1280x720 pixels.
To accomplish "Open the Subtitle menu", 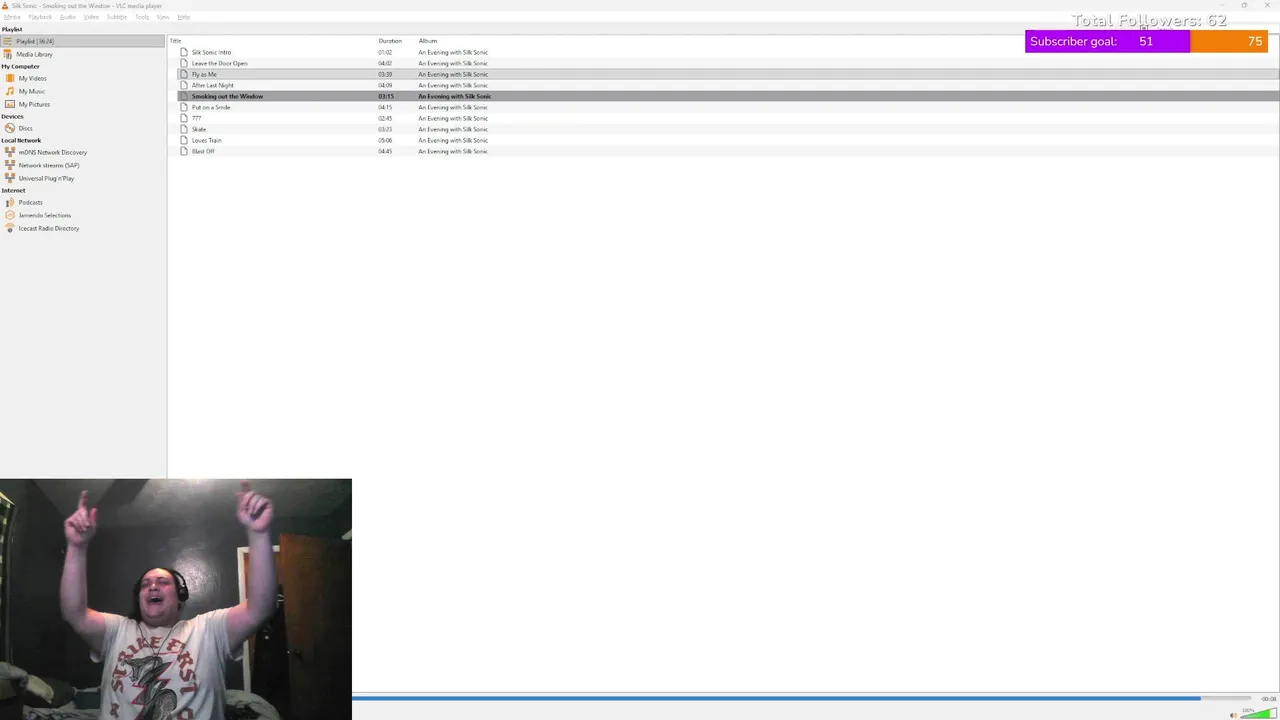I will (x=117, y=17).
